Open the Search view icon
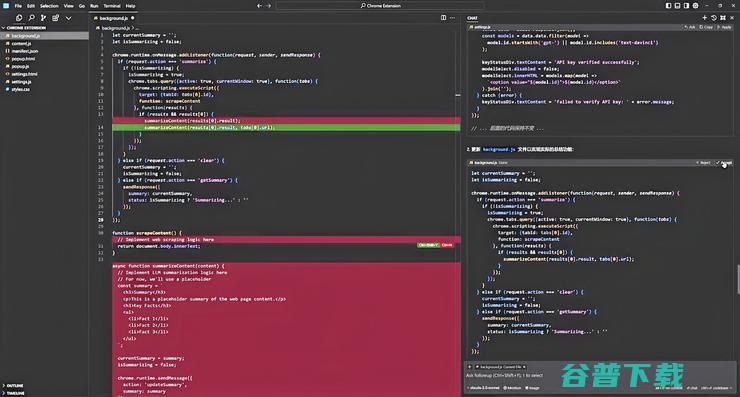The width and height of the screenshot is (740, 397). 31,18
